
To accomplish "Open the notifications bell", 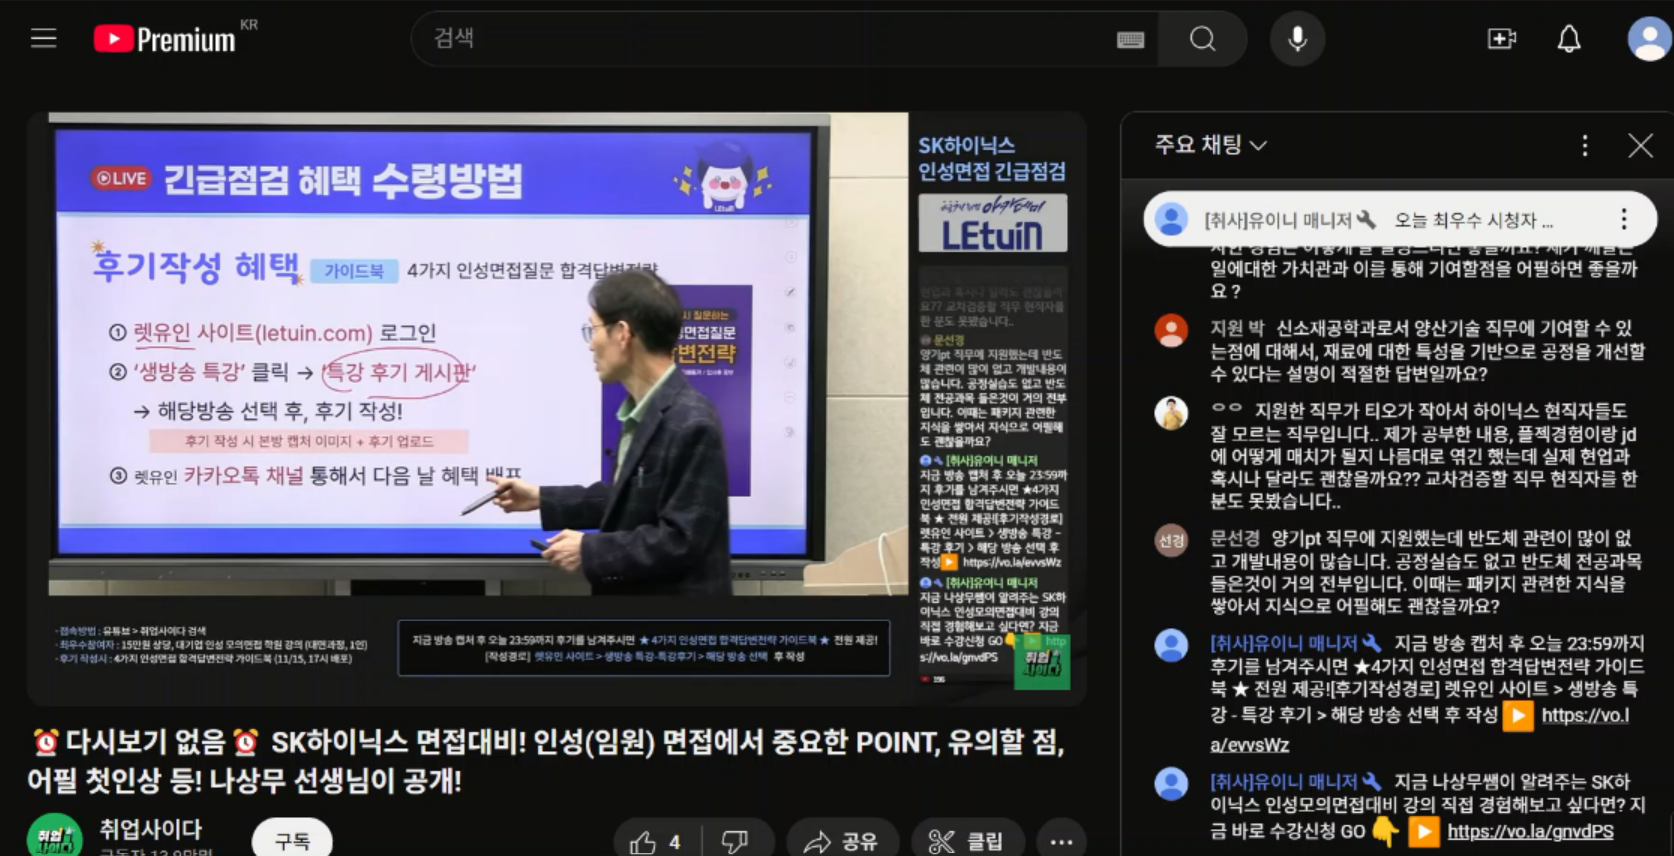I will (1569, 39).
